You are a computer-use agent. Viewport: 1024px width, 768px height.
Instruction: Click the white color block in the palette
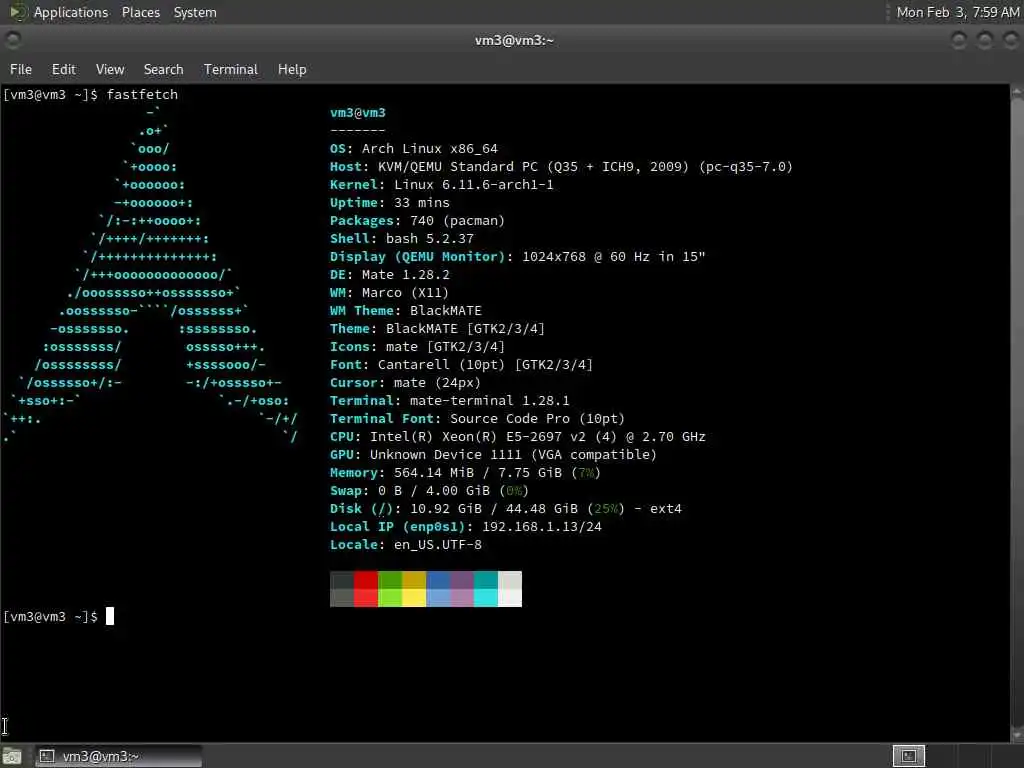pyautogui.click(x=510, y=589)
